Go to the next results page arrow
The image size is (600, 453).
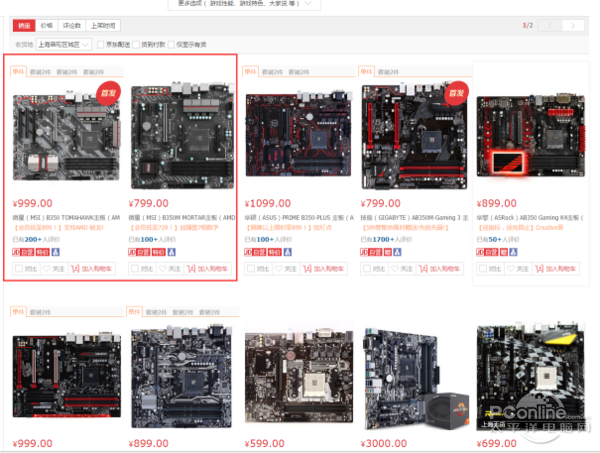point(573,26)
